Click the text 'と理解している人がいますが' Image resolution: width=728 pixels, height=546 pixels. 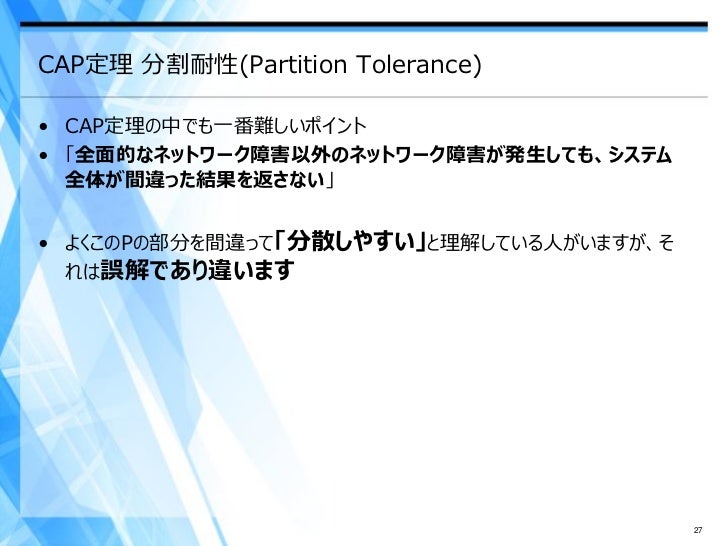pos(535,243)
